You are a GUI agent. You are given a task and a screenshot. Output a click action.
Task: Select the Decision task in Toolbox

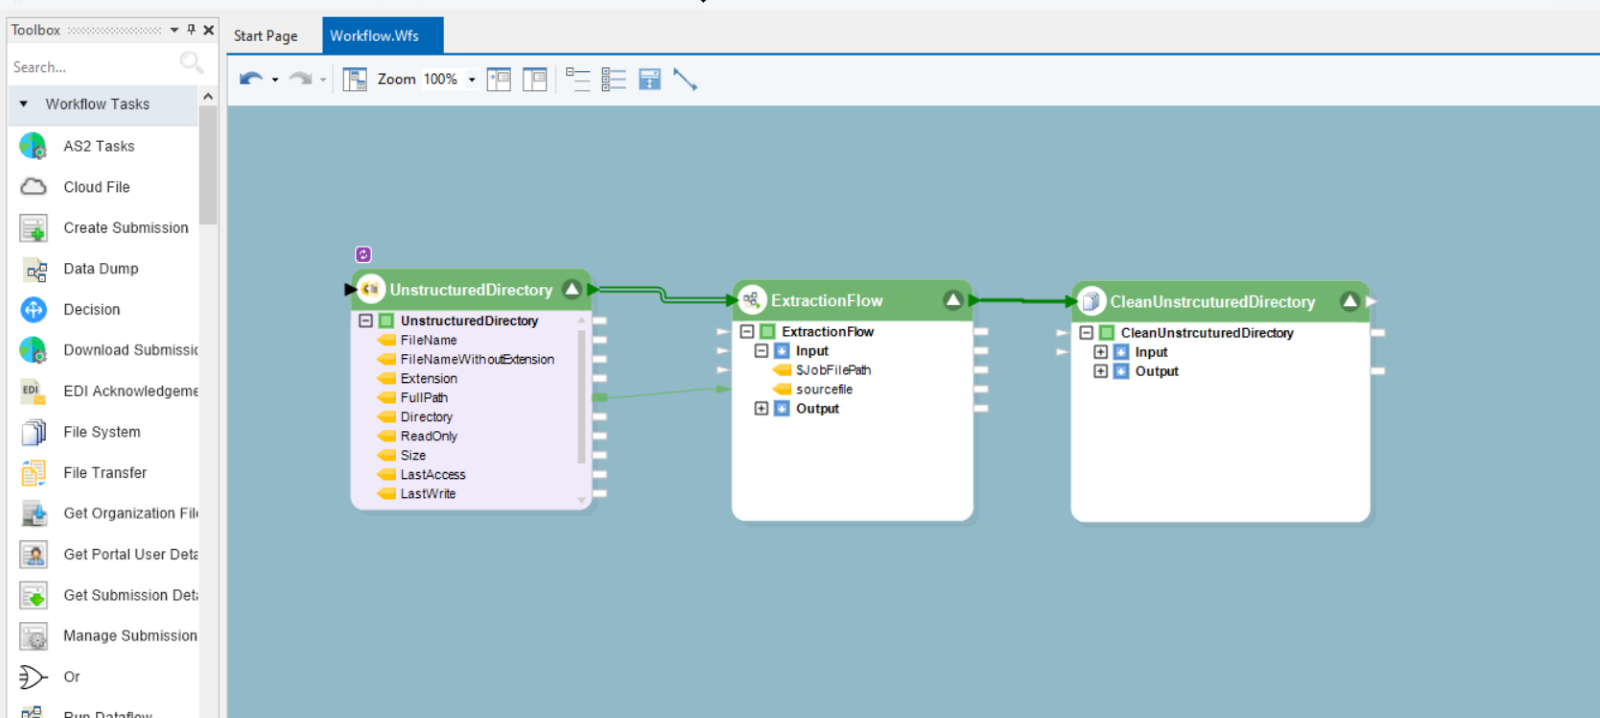91,310
